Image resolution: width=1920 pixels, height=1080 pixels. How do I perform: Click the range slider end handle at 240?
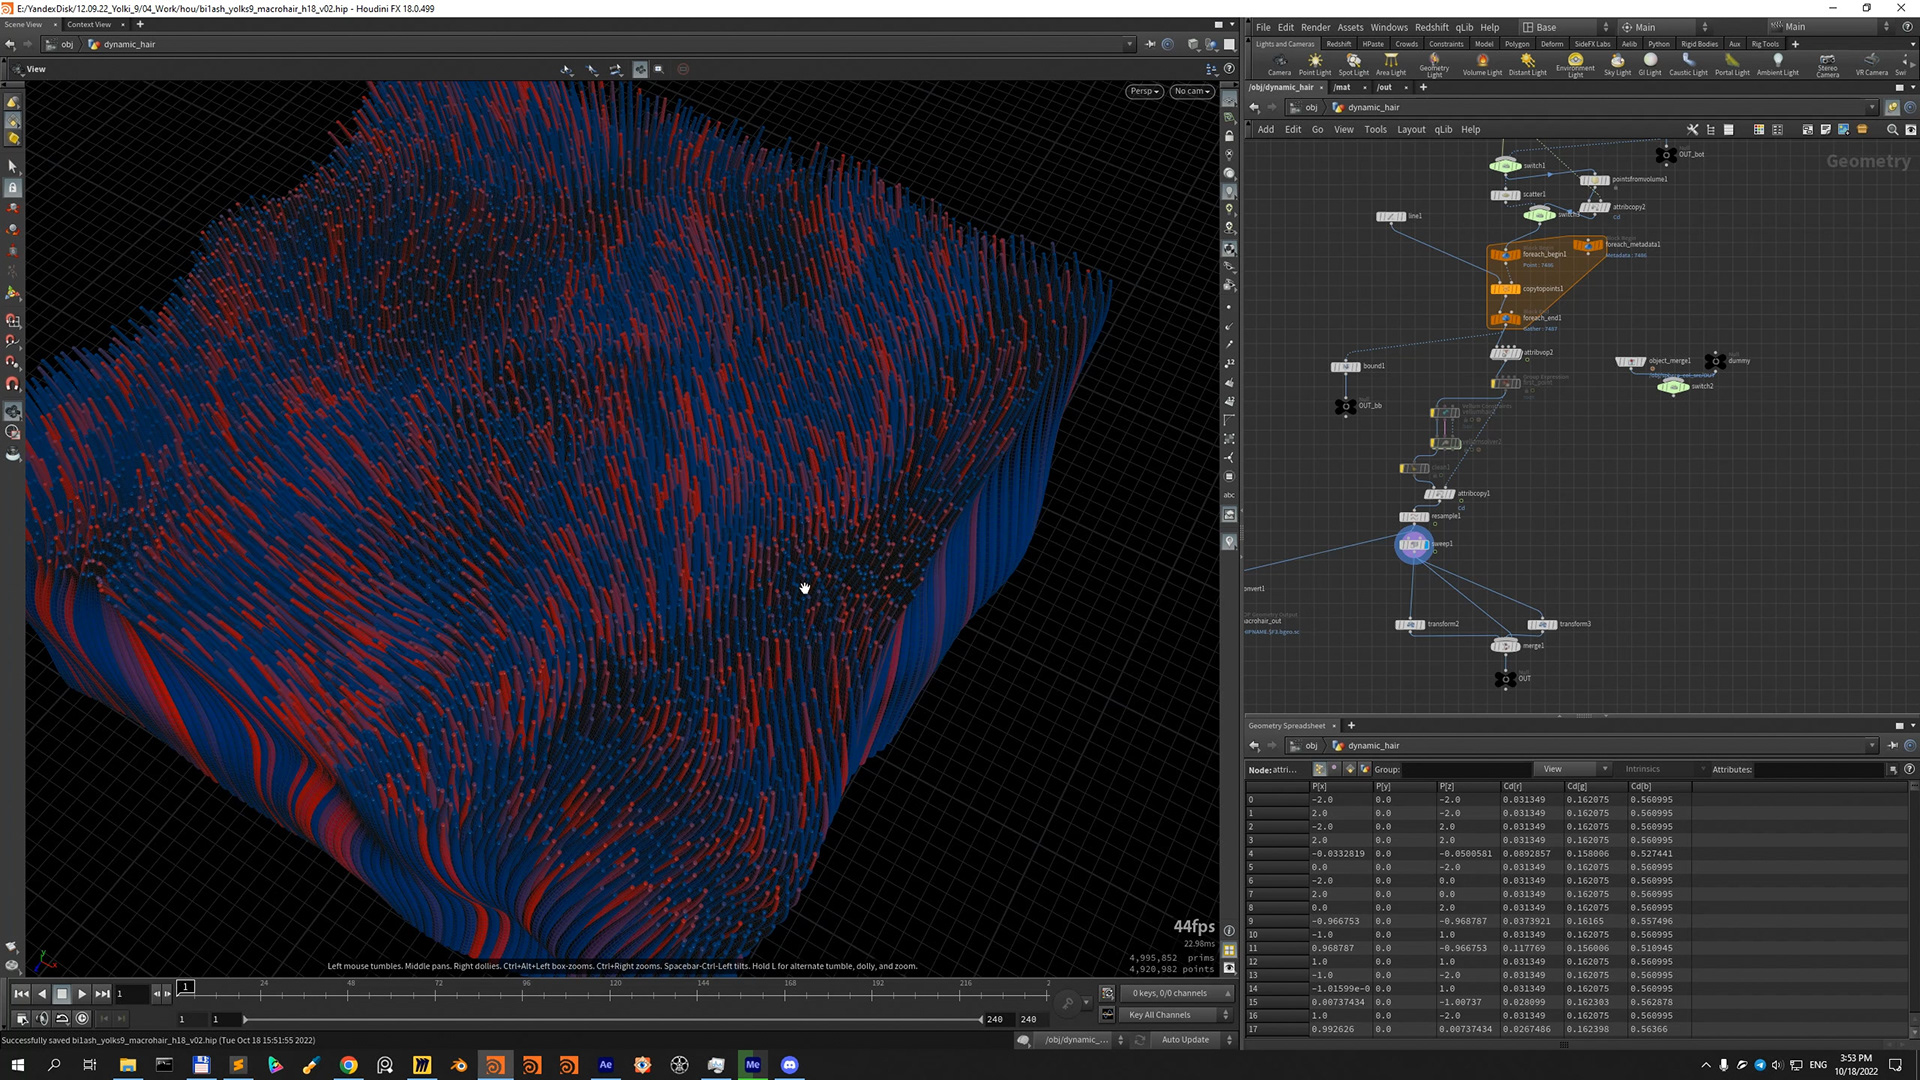click(981, 1019)
